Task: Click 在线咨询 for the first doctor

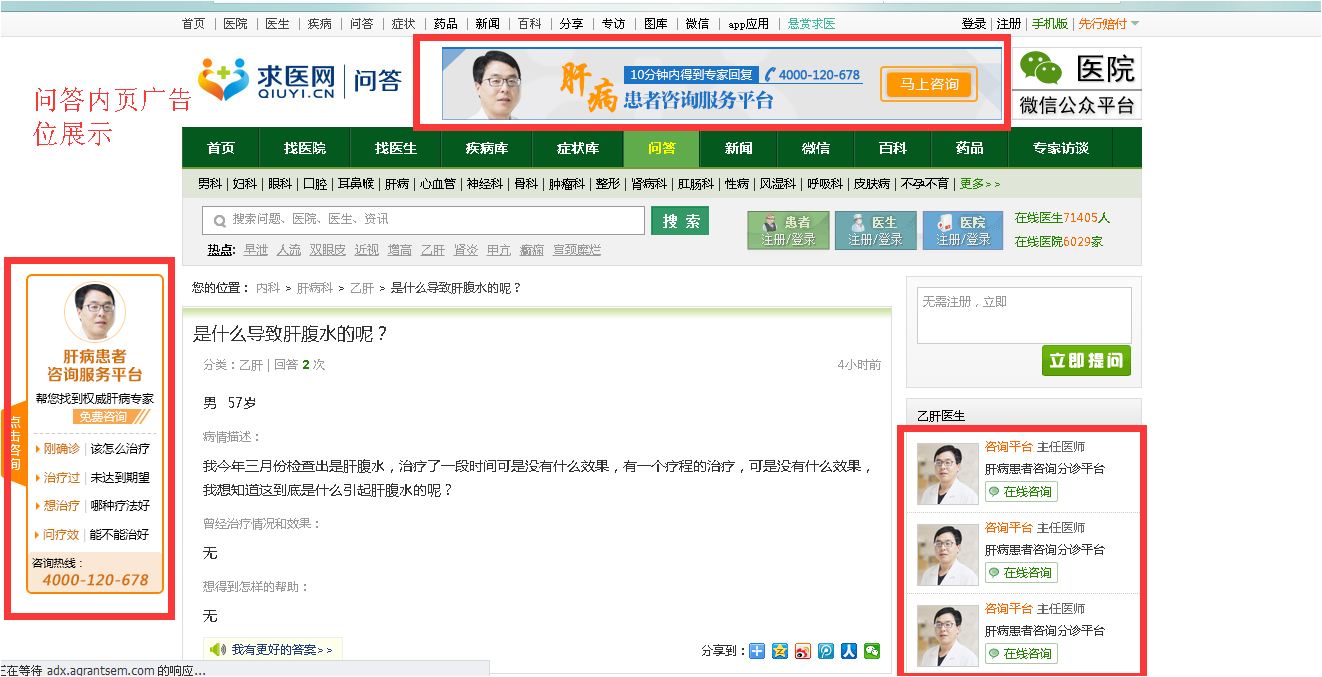Action: click(1020, 491)
